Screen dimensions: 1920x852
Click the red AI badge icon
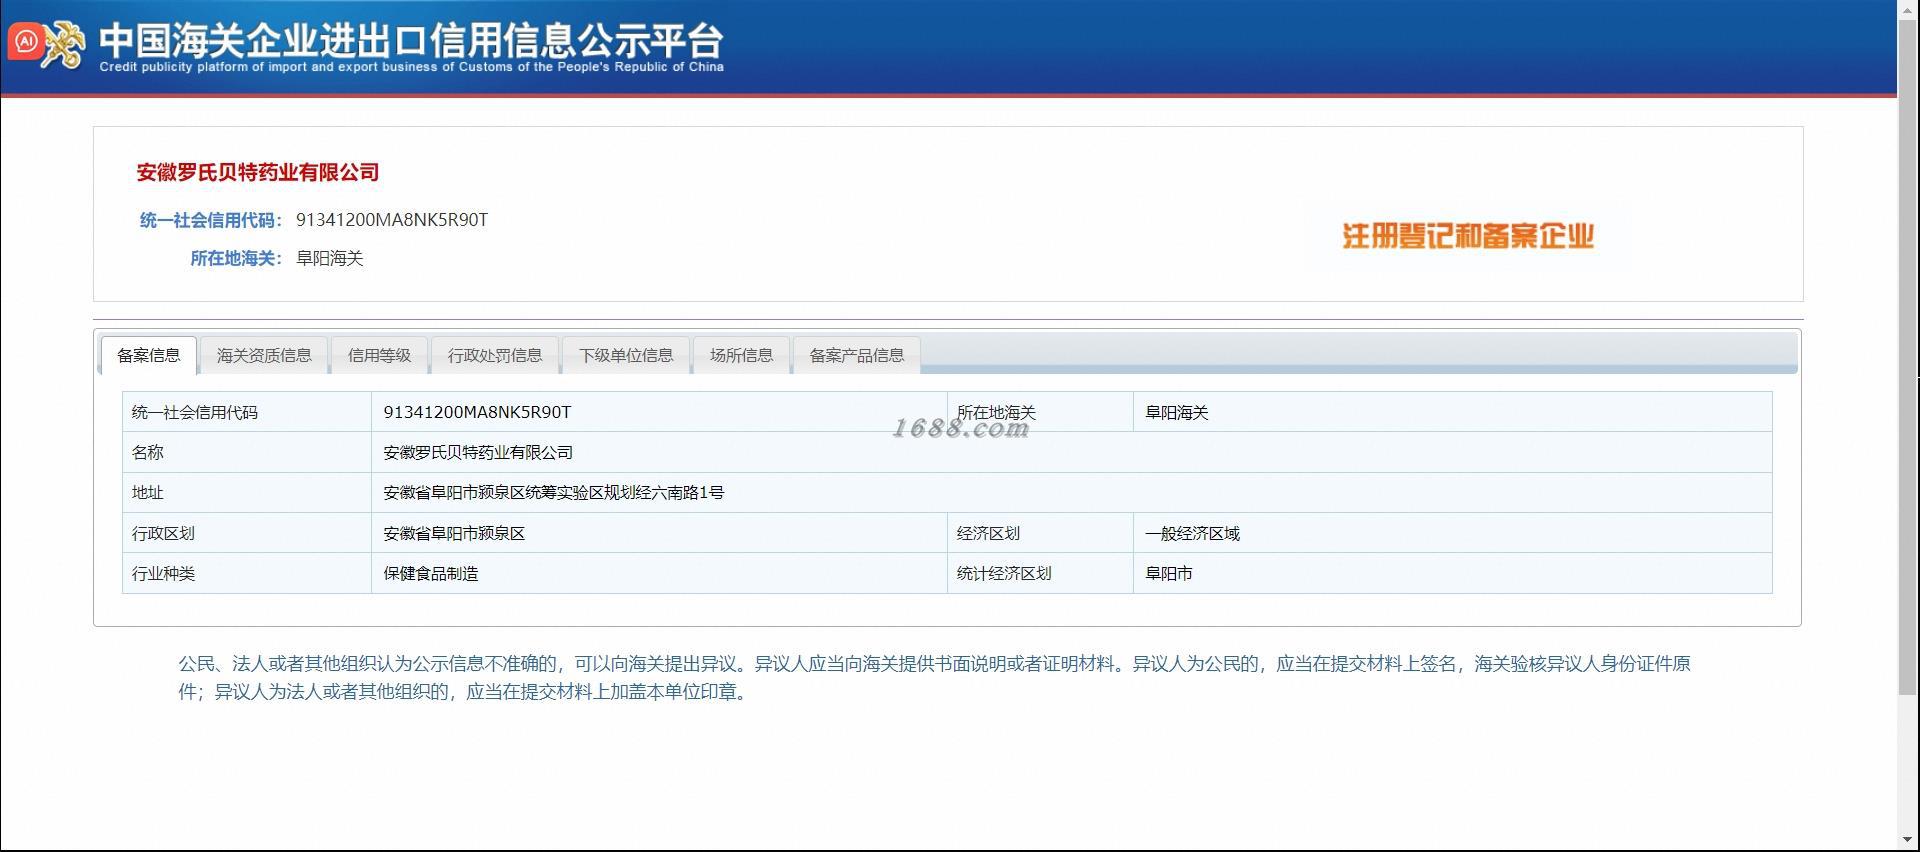25,42
